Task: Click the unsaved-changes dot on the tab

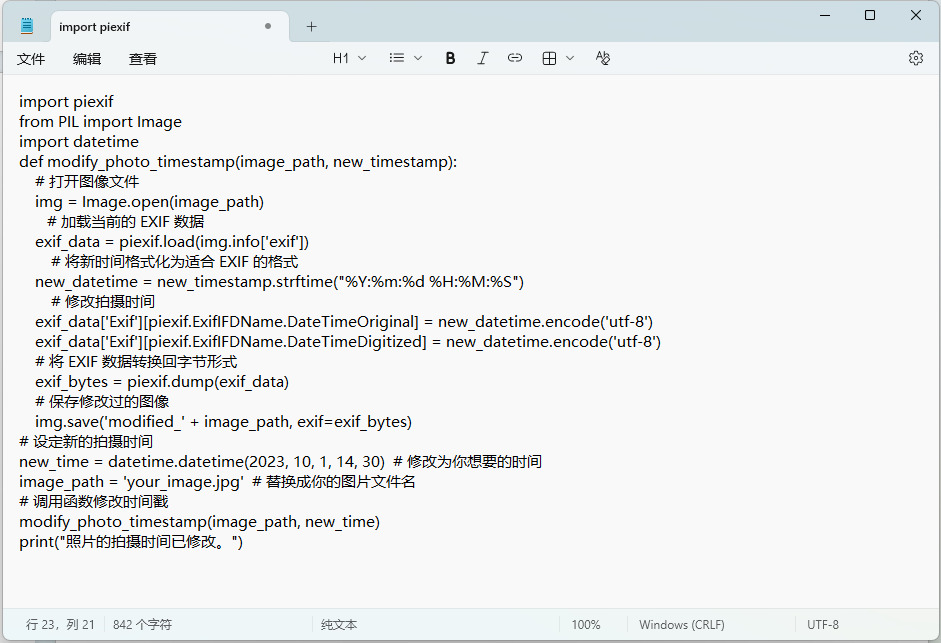Action: point(268,26)
